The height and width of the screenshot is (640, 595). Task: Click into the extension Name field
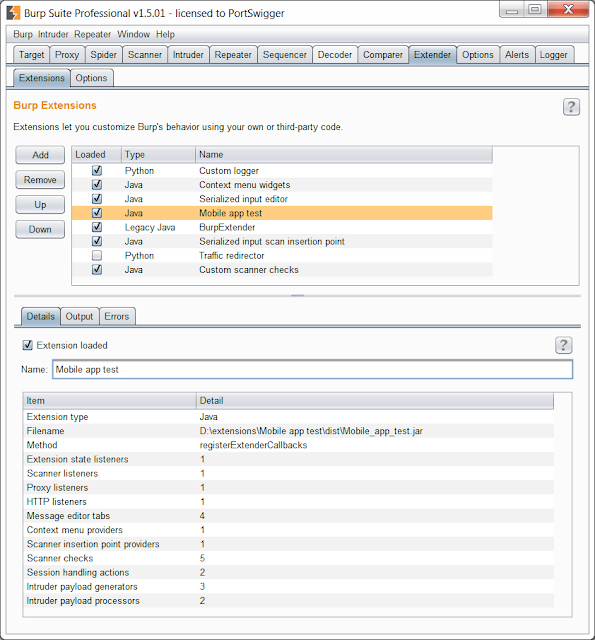click(313, 369)
